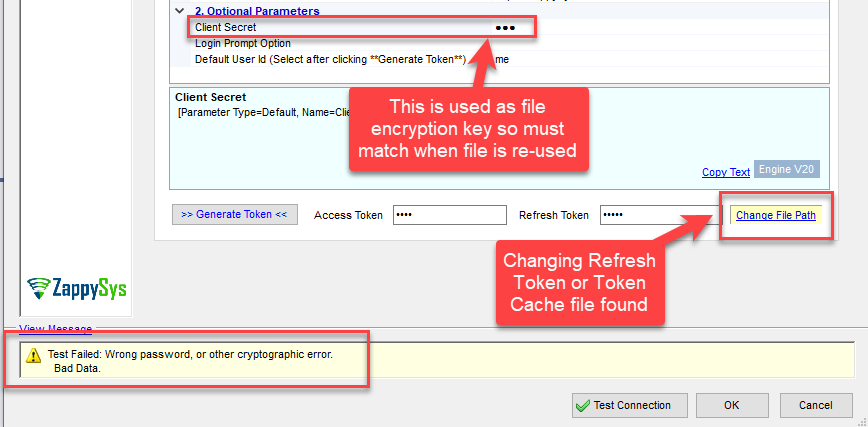Cancel the connection dialog
The width and height of the screenshot is (868, 427).
(x=815, y=405)
